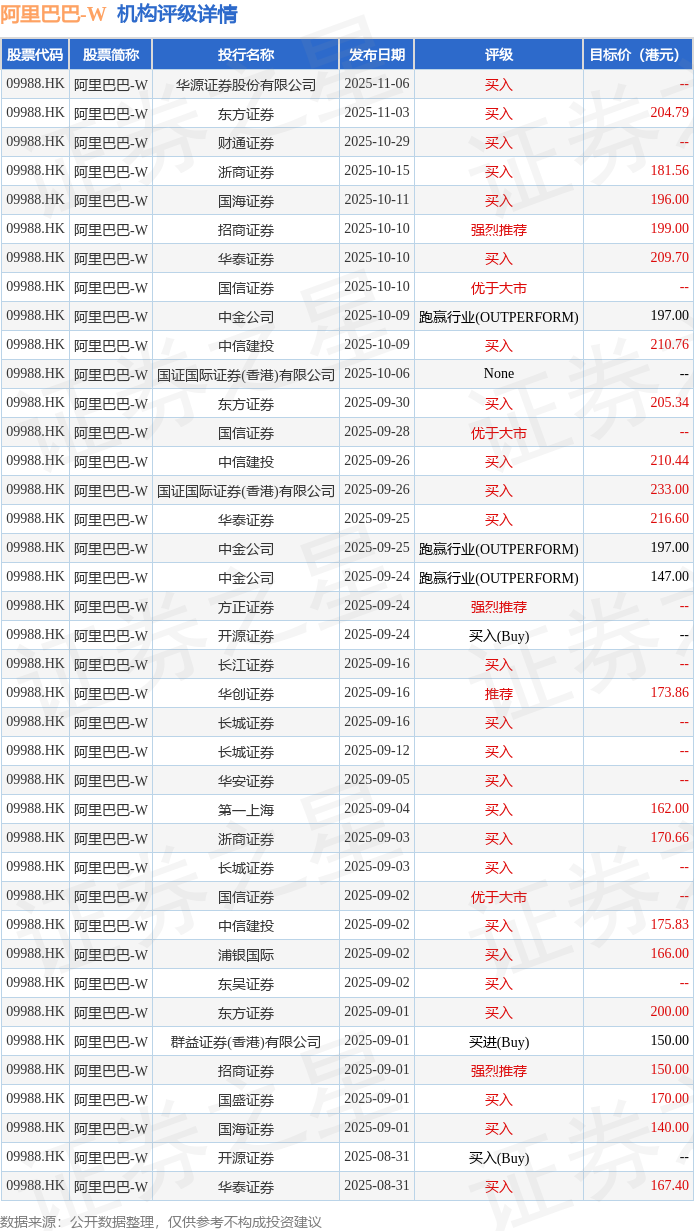This screenshot has width=694, height=1231.
Task: Select target price 216.60
Action: pos(669,519)
